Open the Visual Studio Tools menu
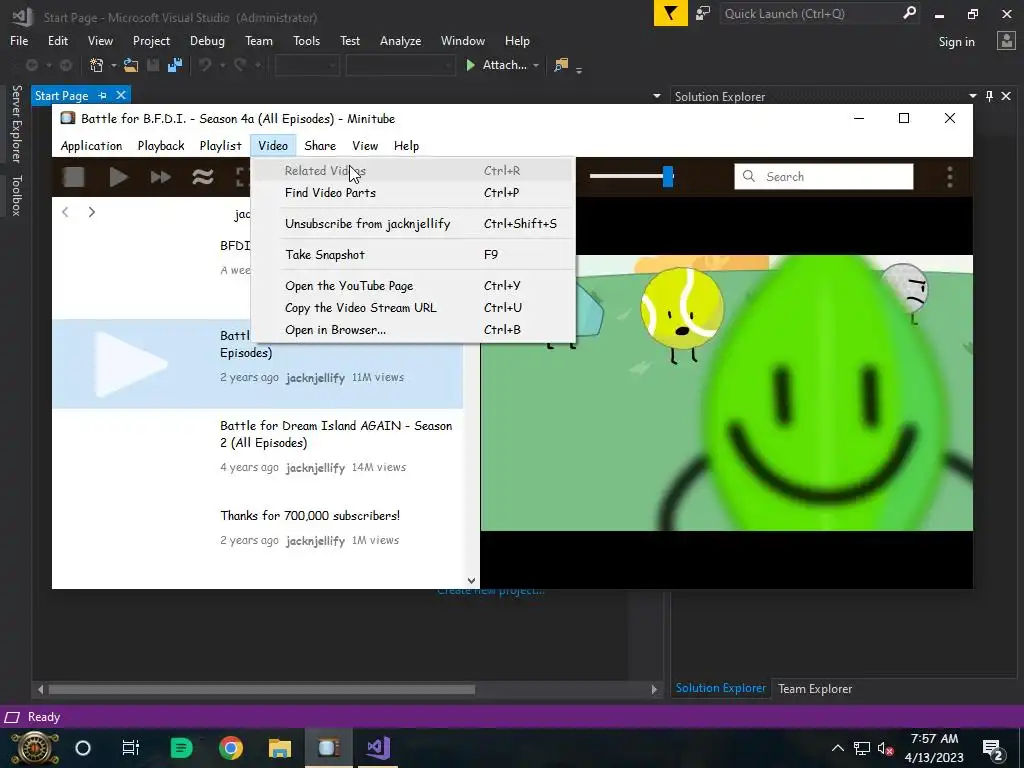 click(x=306, y=40)
